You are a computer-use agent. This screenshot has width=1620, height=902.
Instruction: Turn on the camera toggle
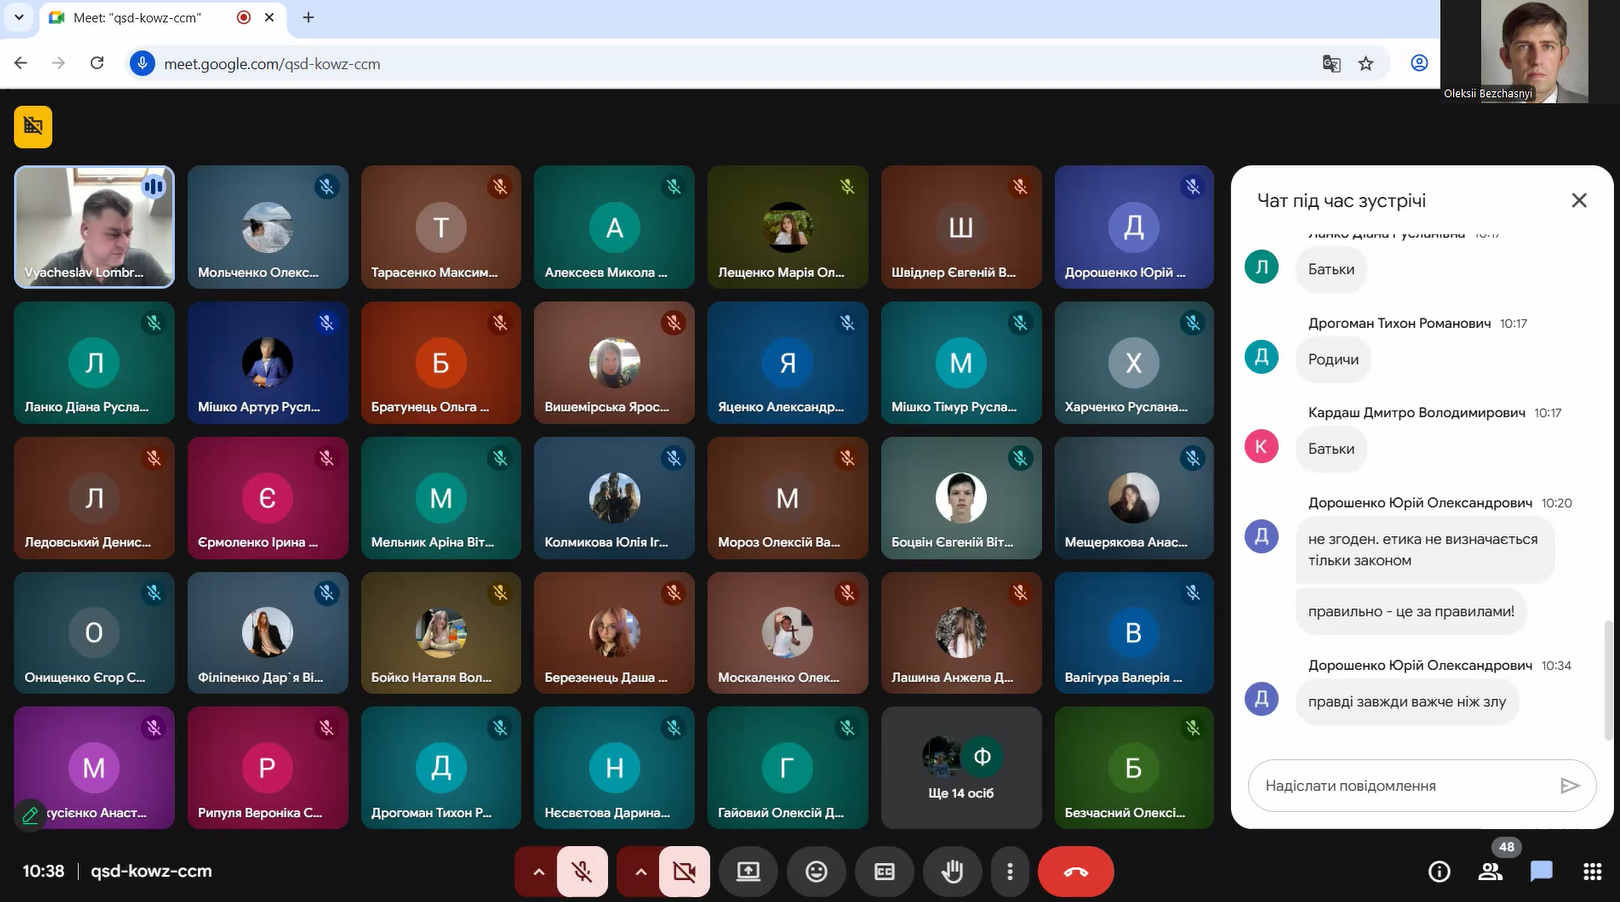pyautogui.click(x=684, y=872)
